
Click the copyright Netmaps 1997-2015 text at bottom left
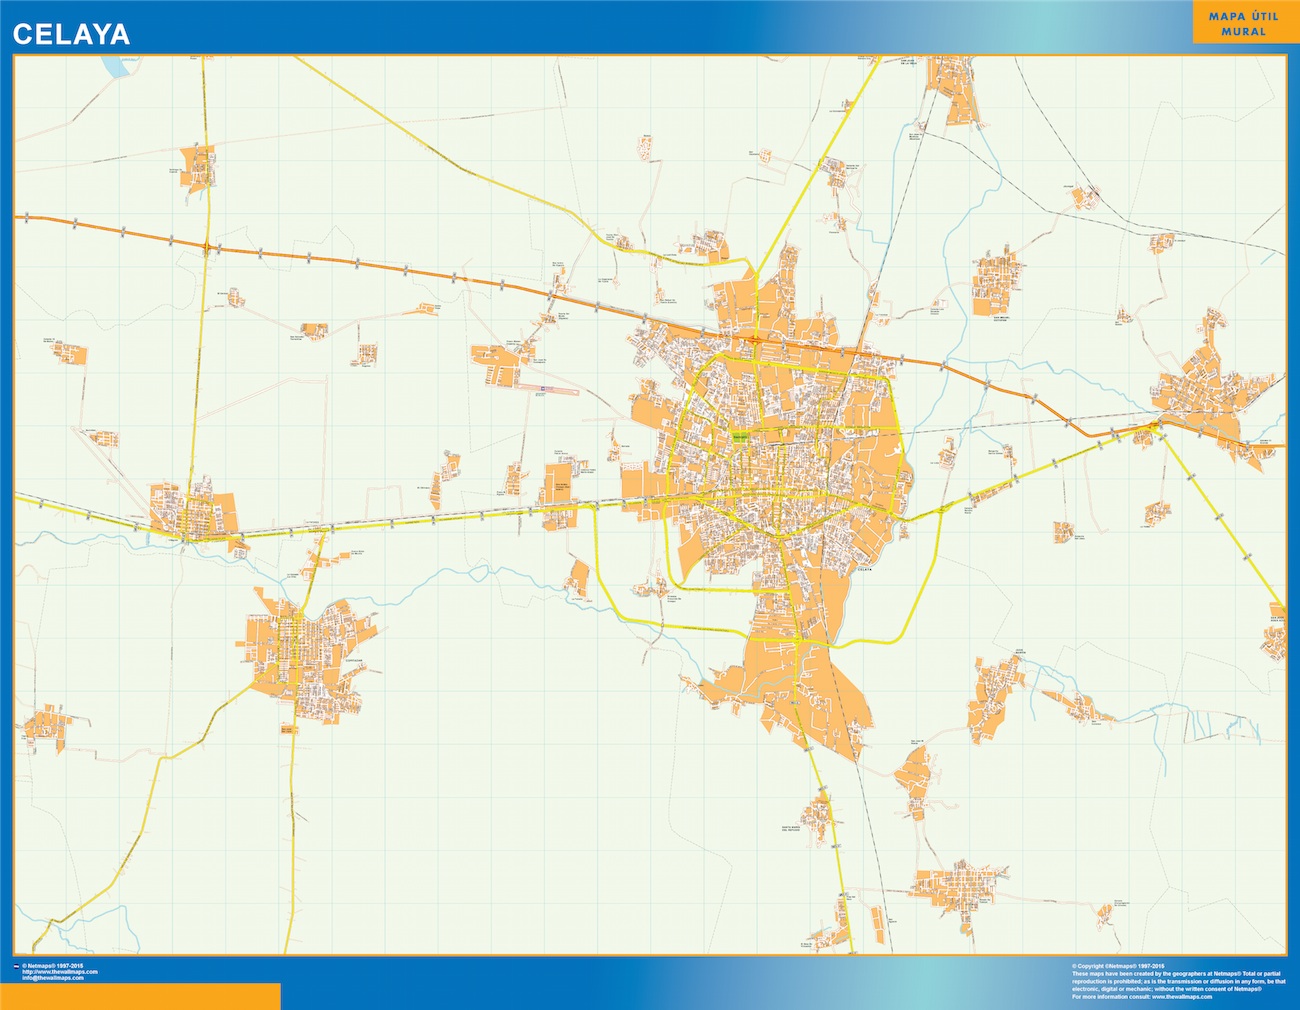(52, 966)
